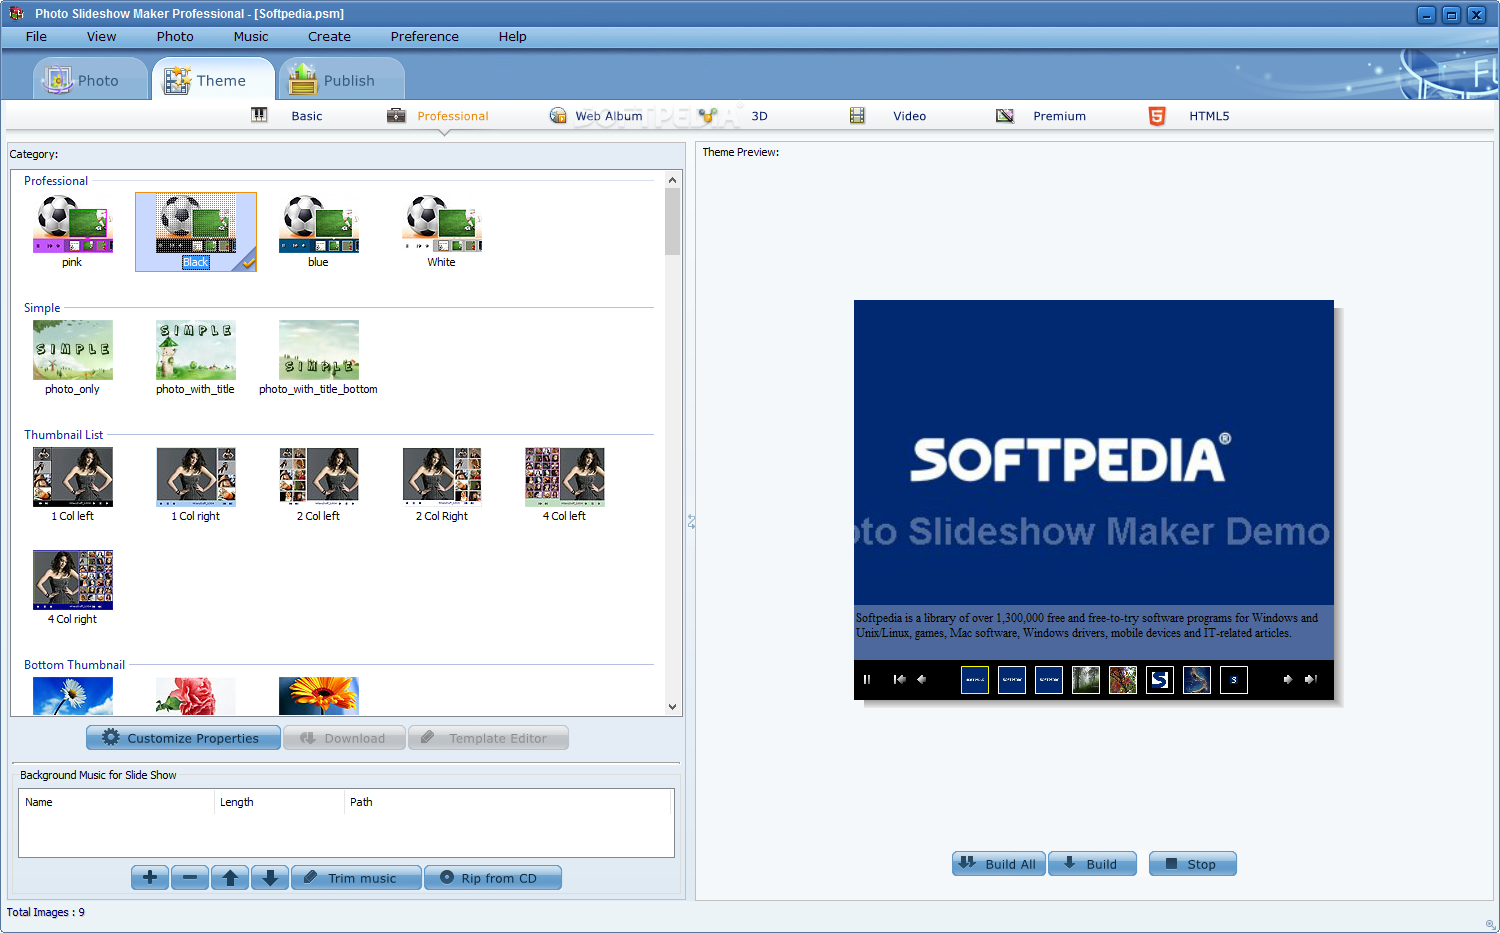Choose the daisy Bottom Thumbnail theme
1500x933 pixels.
click(72, 696)
